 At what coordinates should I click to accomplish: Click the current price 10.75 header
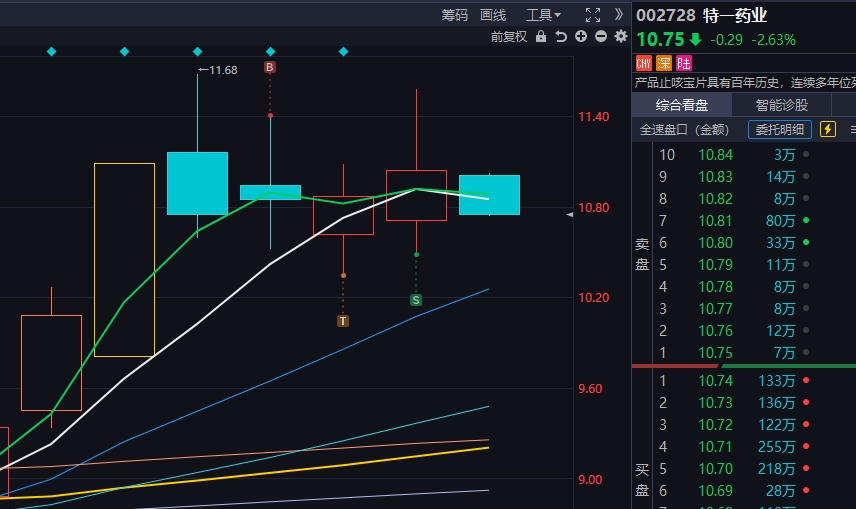[x=660, y=39]
